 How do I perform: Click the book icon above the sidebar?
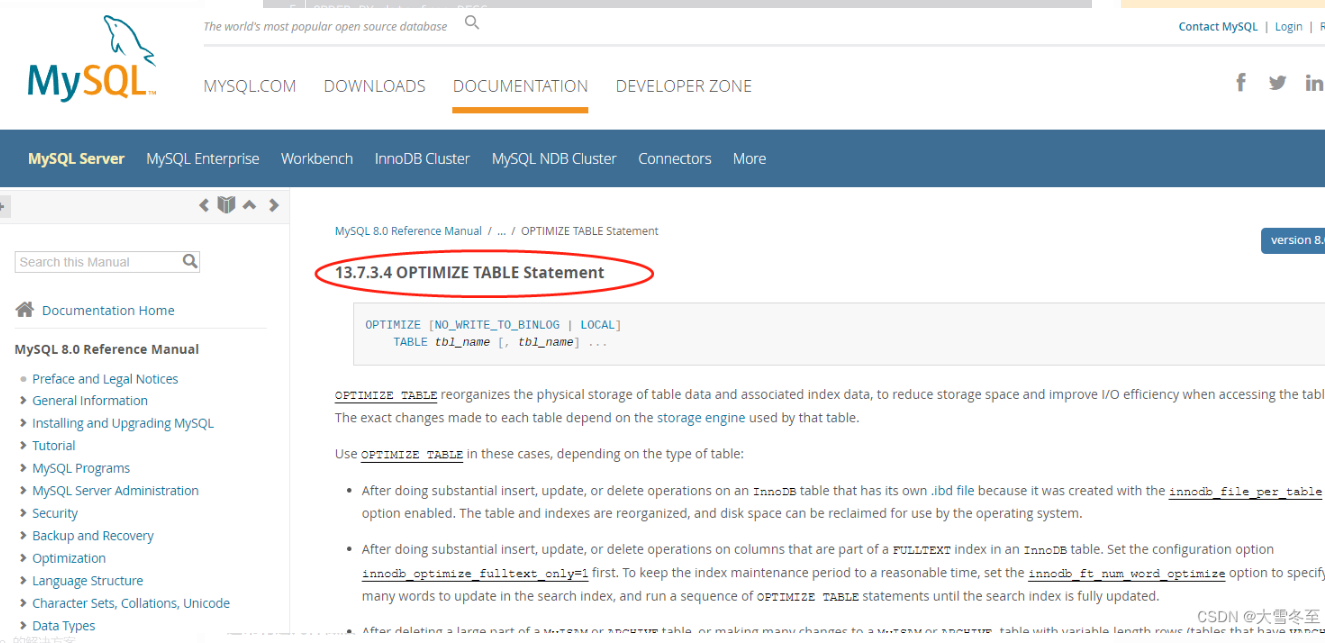pyautogui.click(x=226, y=204)
